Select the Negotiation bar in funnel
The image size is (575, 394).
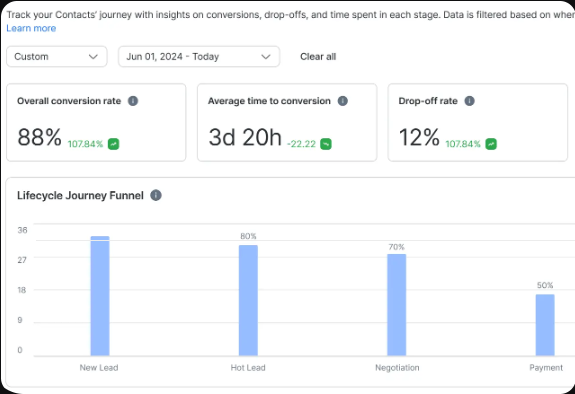coord(396,304)
